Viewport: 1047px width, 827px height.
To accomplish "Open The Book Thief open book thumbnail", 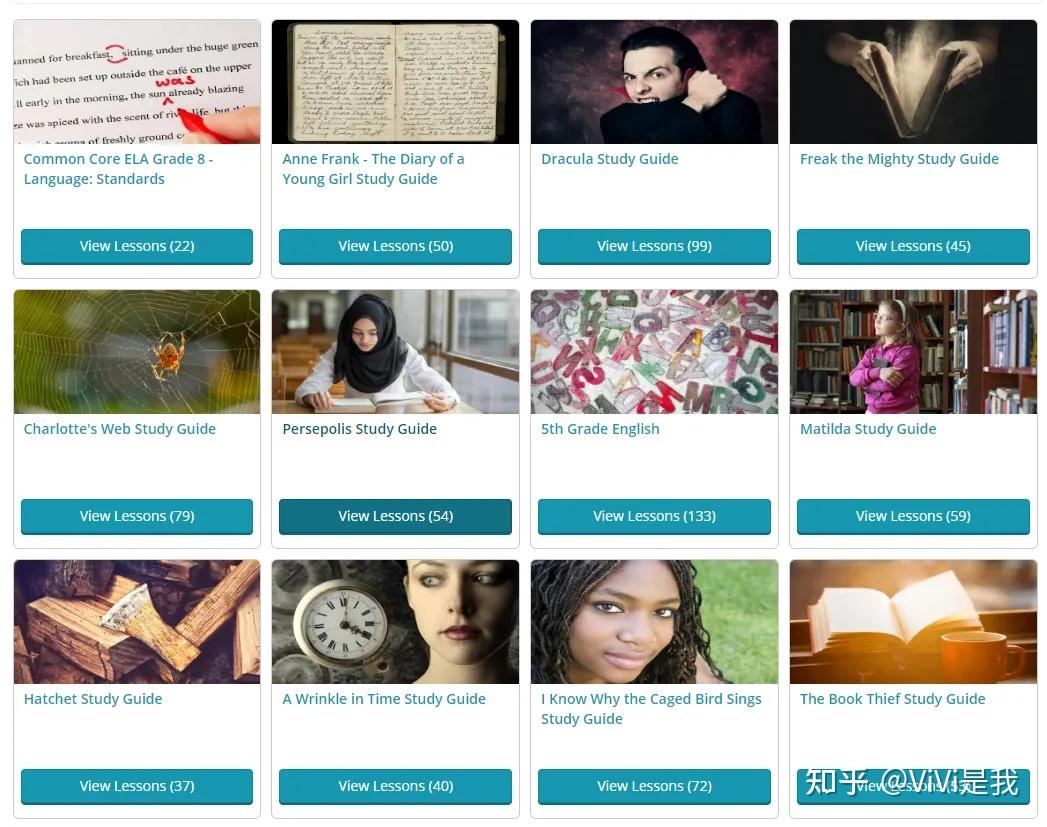I will coord(913,621).
